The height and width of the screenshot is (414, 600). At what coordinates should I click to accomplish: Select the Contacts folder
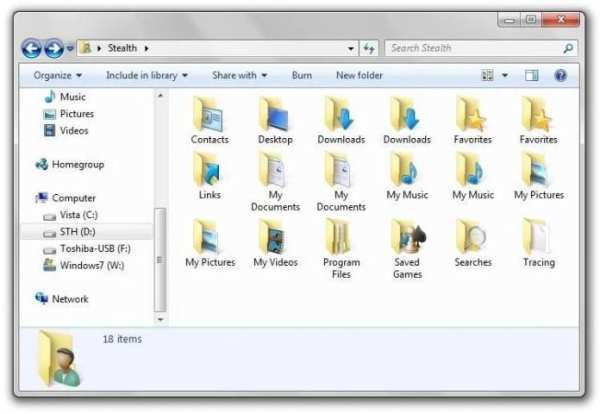pyautogui.click(x=210, y=121)
